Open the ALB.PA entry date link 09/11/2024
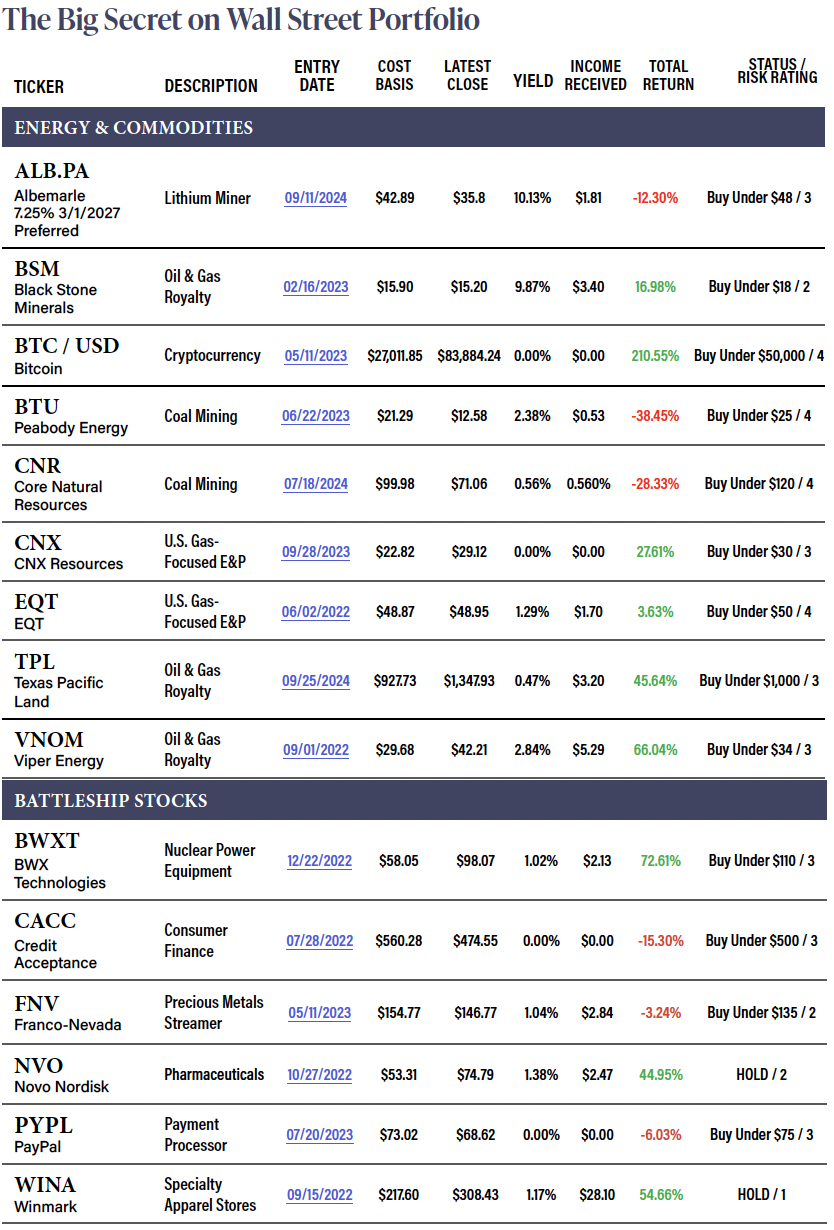 (316, 198)
